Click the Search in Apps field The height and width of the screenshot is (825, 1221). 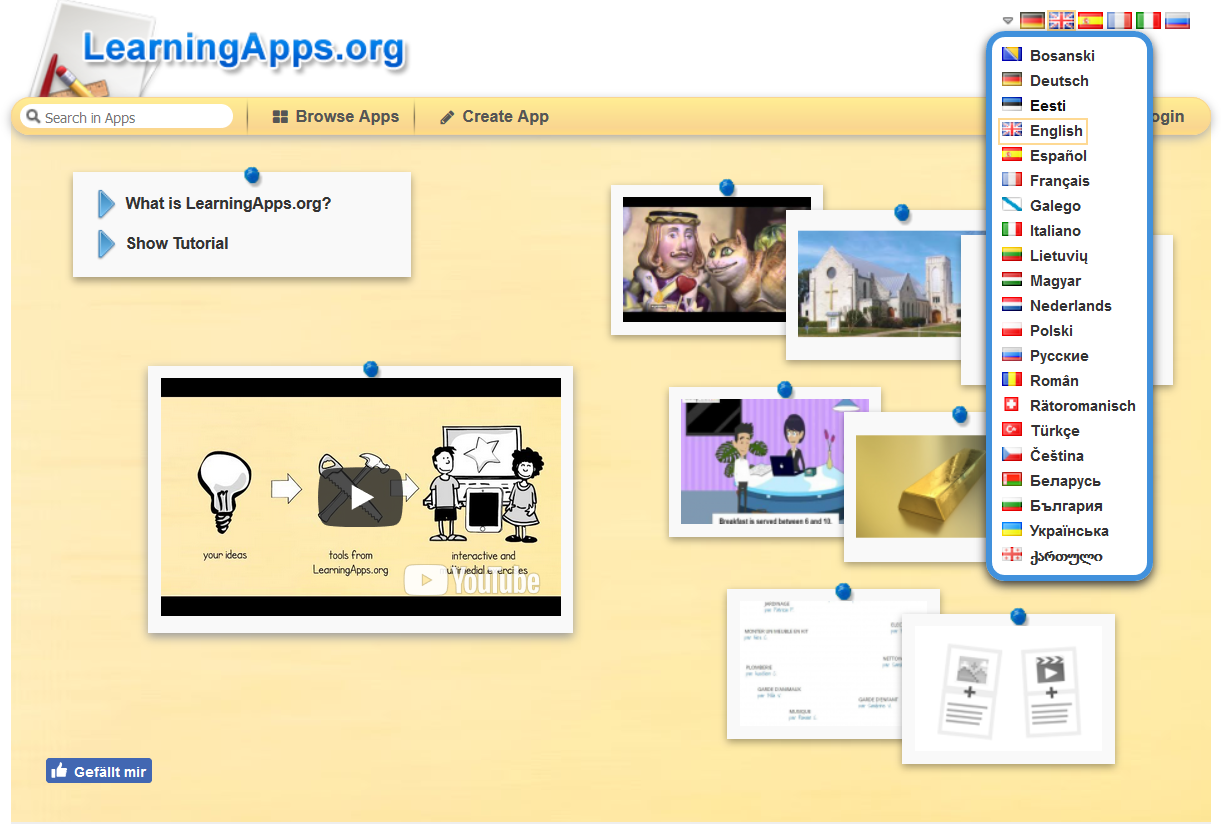click(135, 118)
